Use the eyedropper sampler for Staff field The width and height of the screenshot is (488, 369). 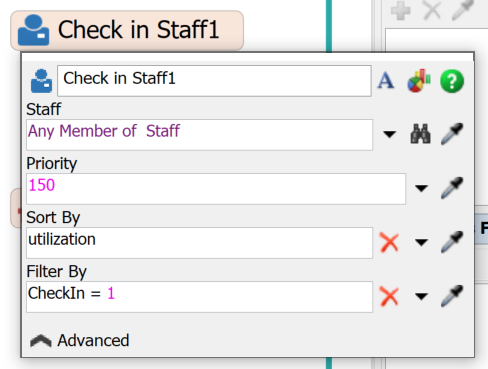tap(452, 134)
